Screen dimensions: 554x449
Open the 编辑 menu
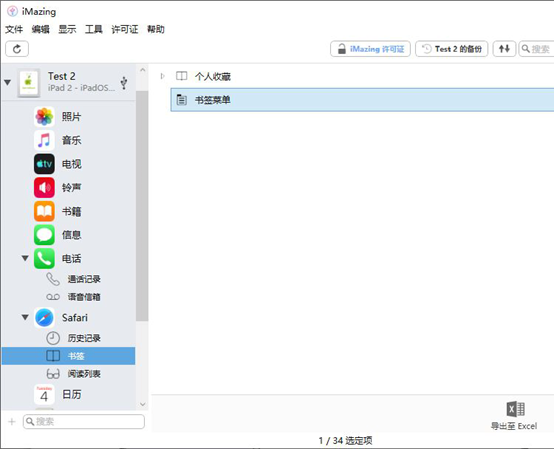(41, 29)
